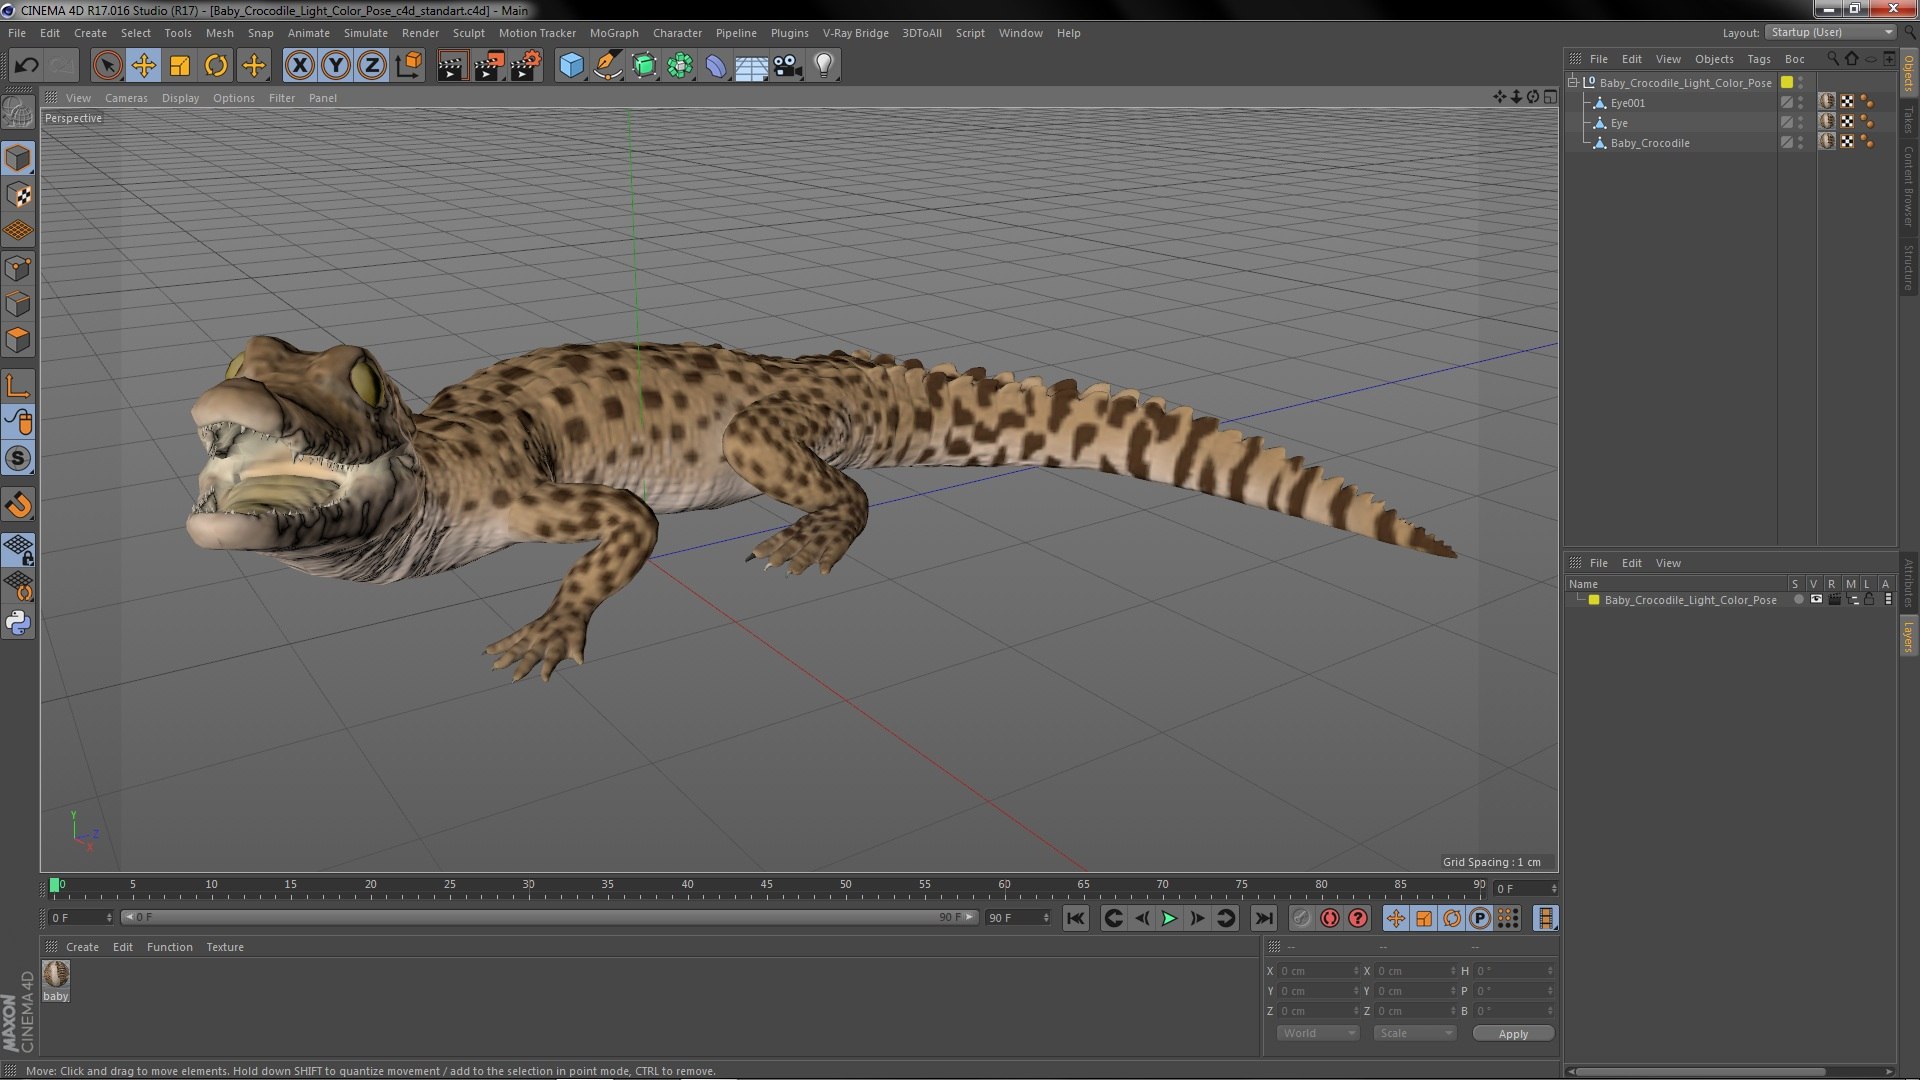Click Make Editable icon in left palette

(x=18, y=112)
